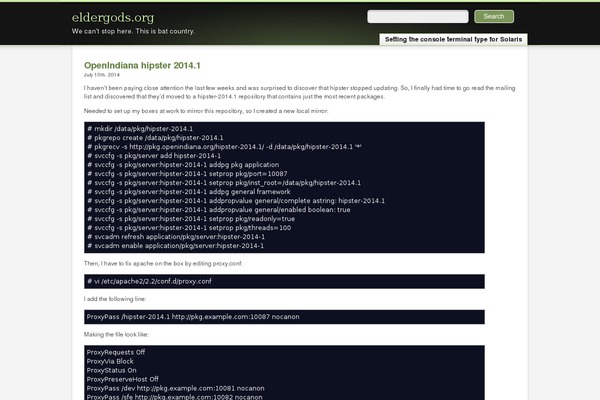Click the 'ProxyStatus On' line
The image size is (600, 400).
(111, 371)
